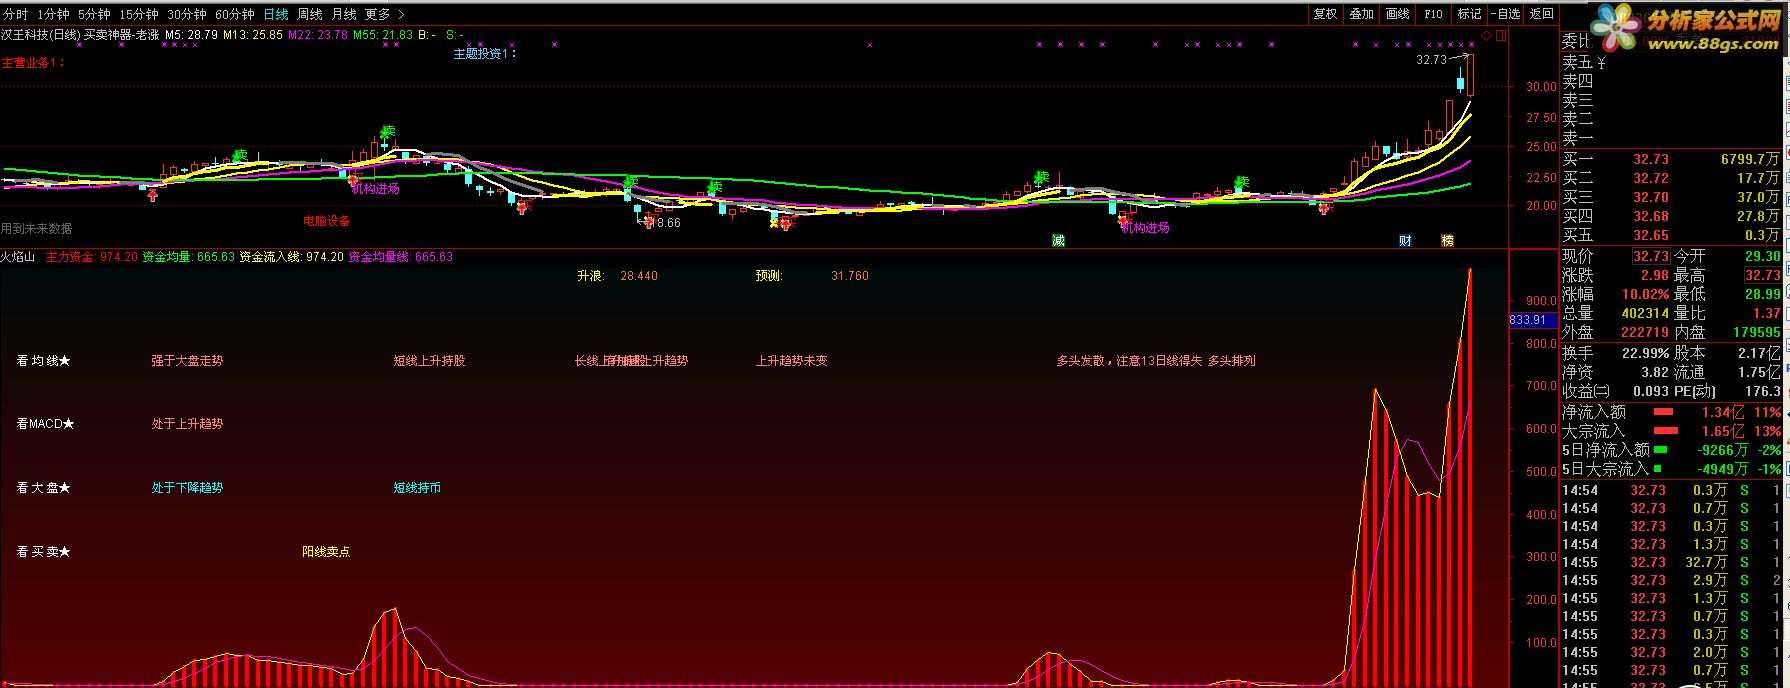Click the 总量 402314 volume value
The height and width of the screenshot is (688, 1790).
1646,314
